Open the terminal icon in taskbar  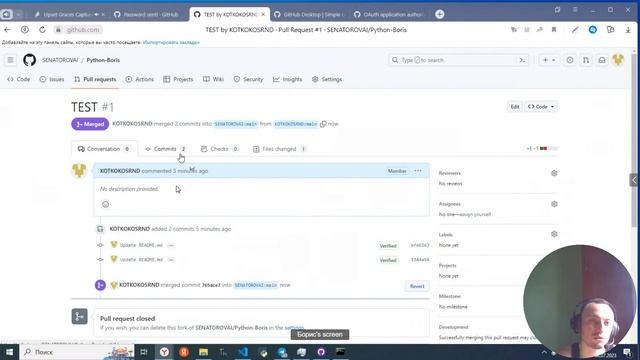pyautogui.click(x=341, y=352)
